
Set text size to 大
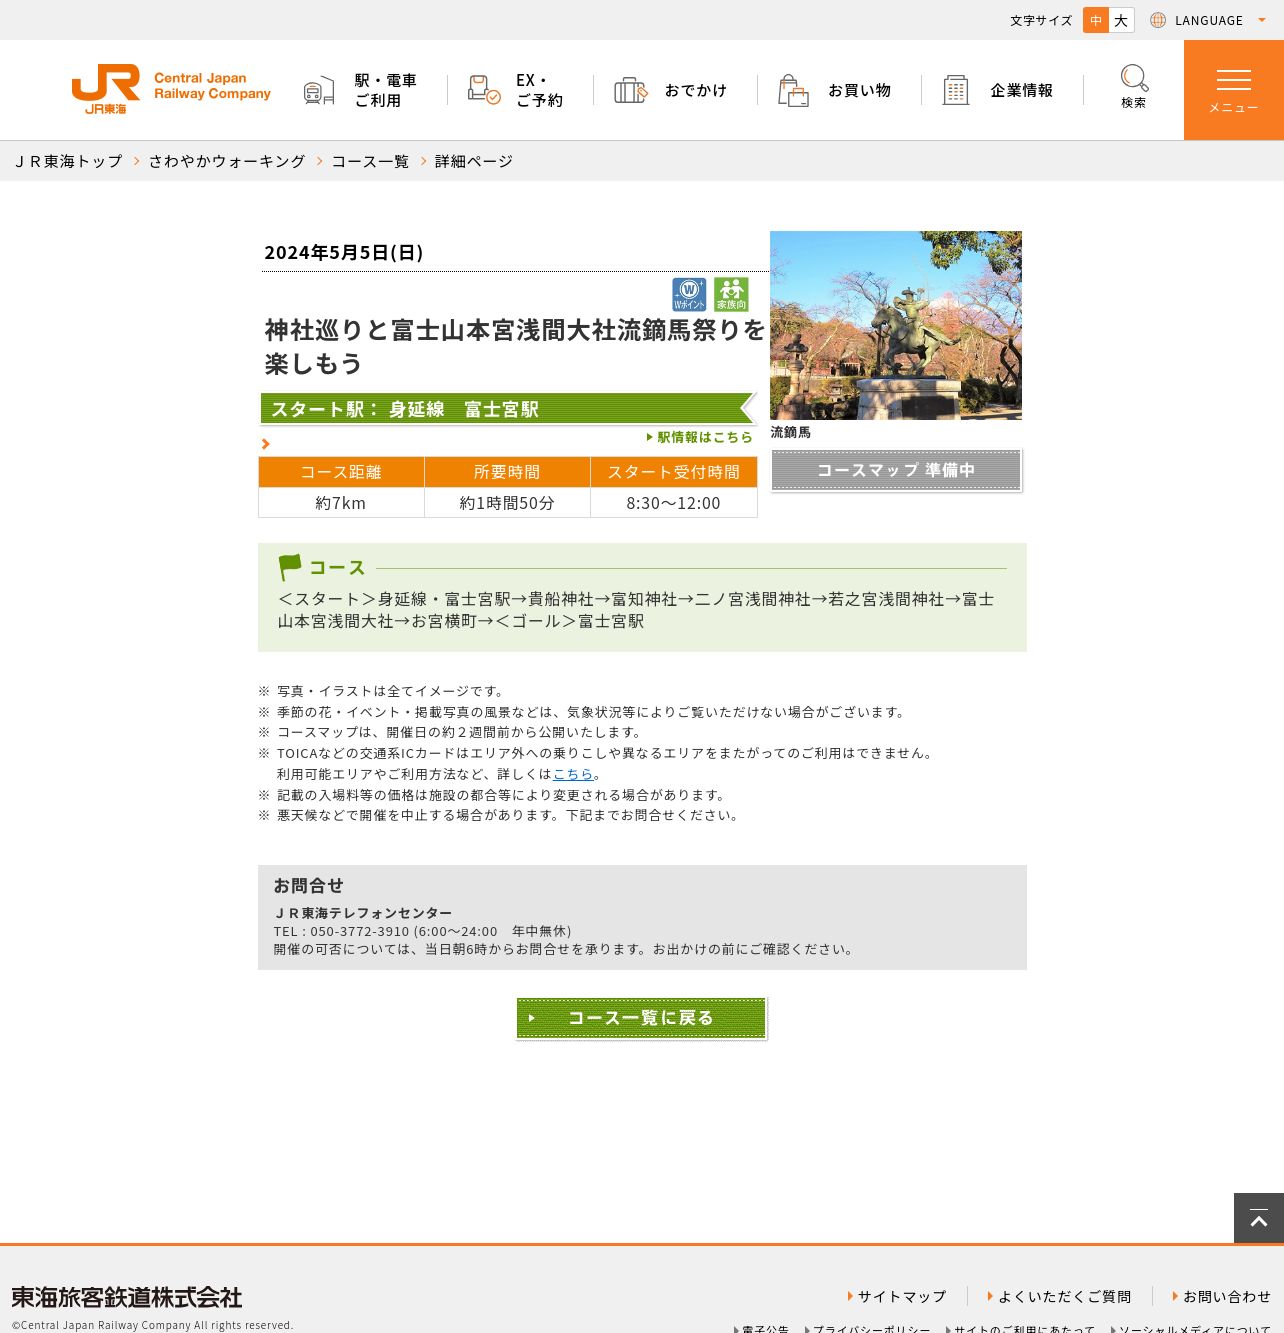coord(1121,20)
